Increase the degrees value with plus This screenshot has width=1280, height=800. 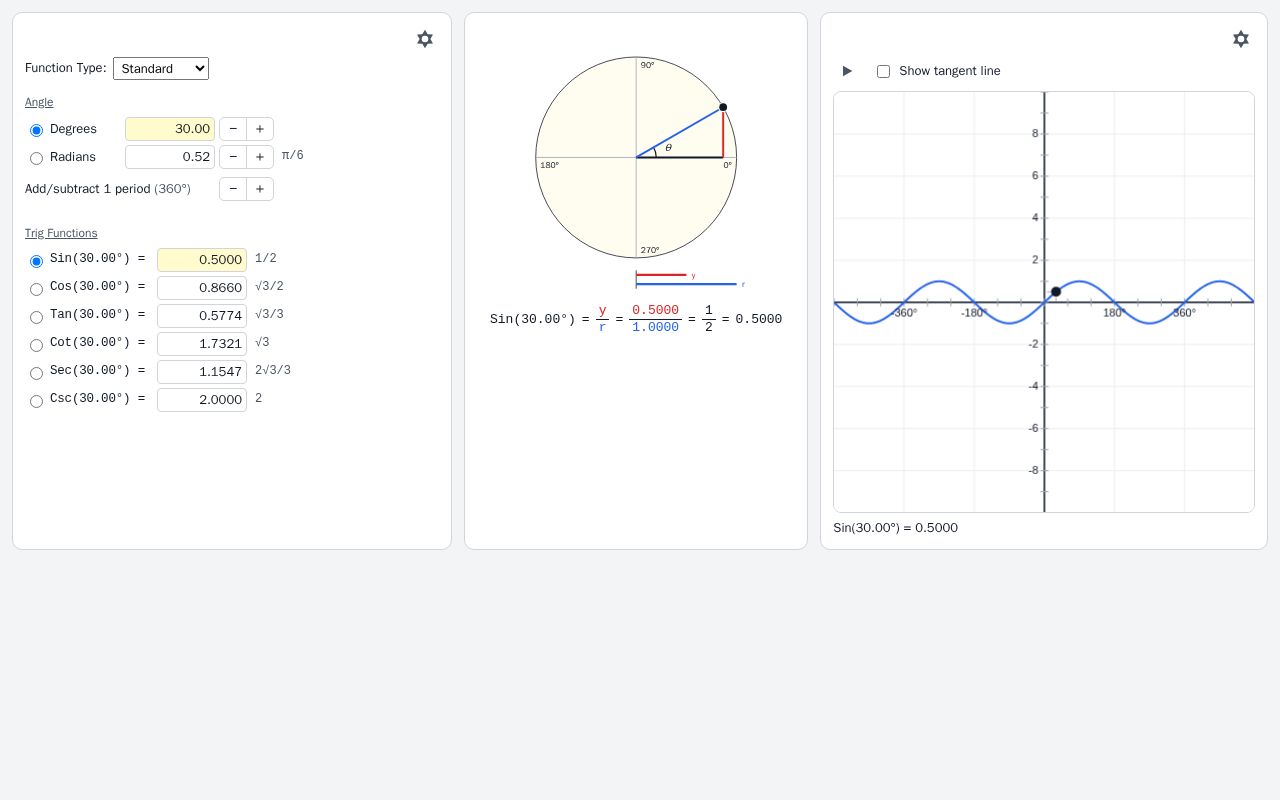click(260, 129)
